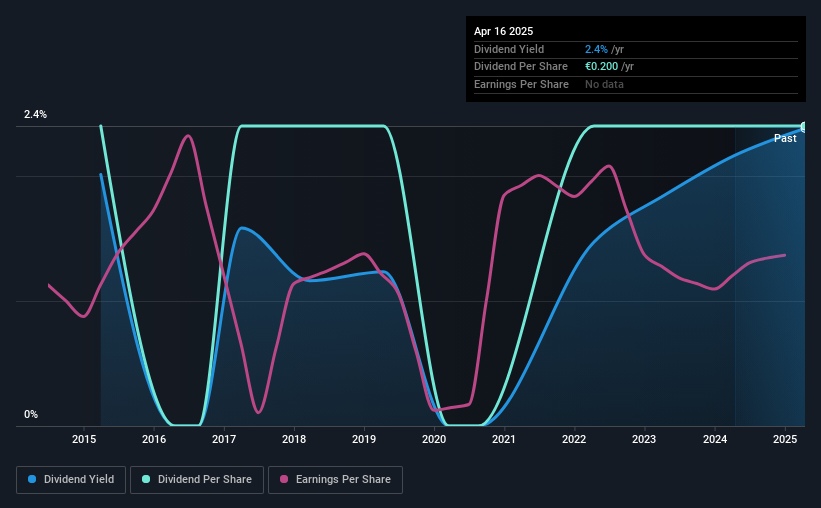This screenshot has width=821, height=508.
Task: Click the 2022 x-axis label
Action: 574,439
